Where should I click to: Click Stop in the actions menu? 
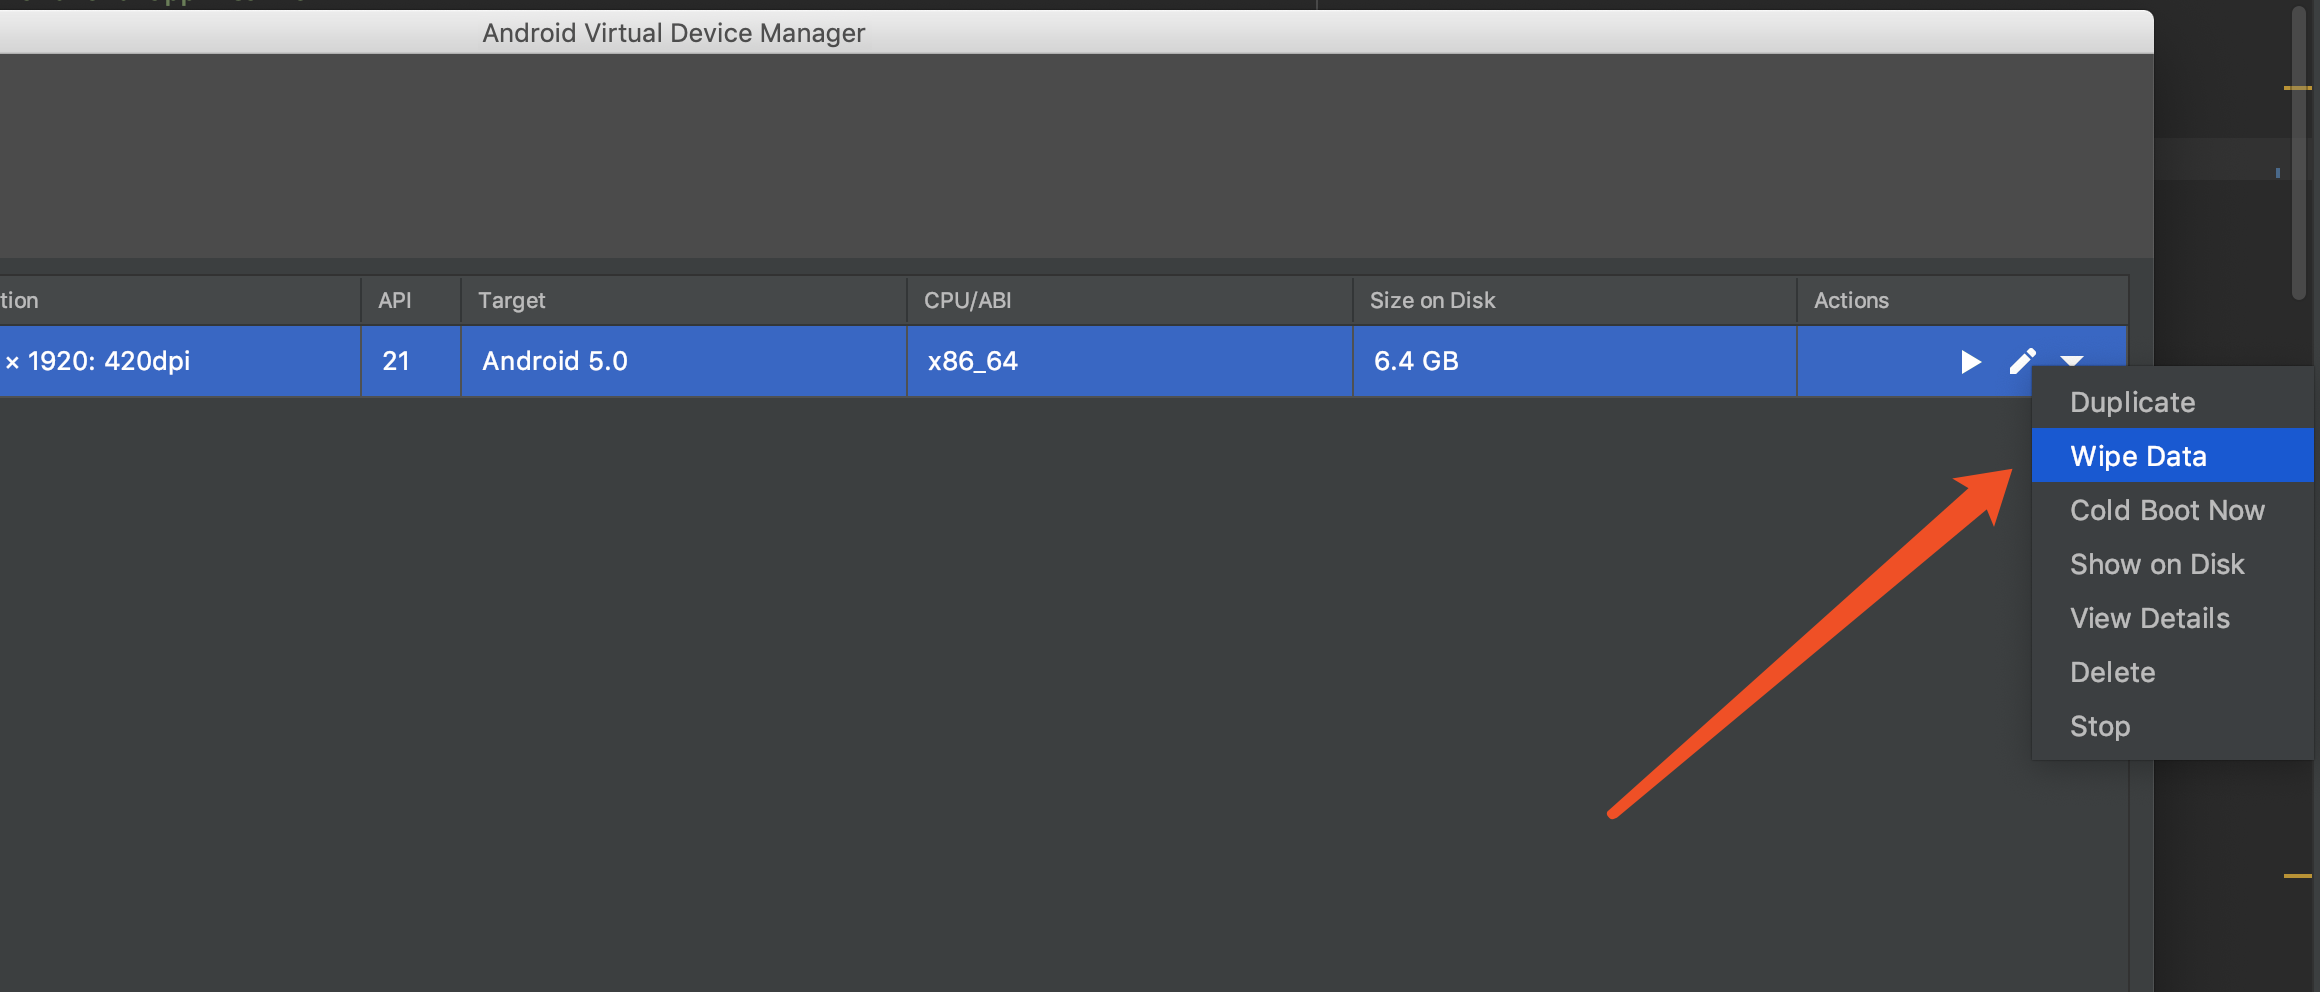click(x=2172, y=726)
